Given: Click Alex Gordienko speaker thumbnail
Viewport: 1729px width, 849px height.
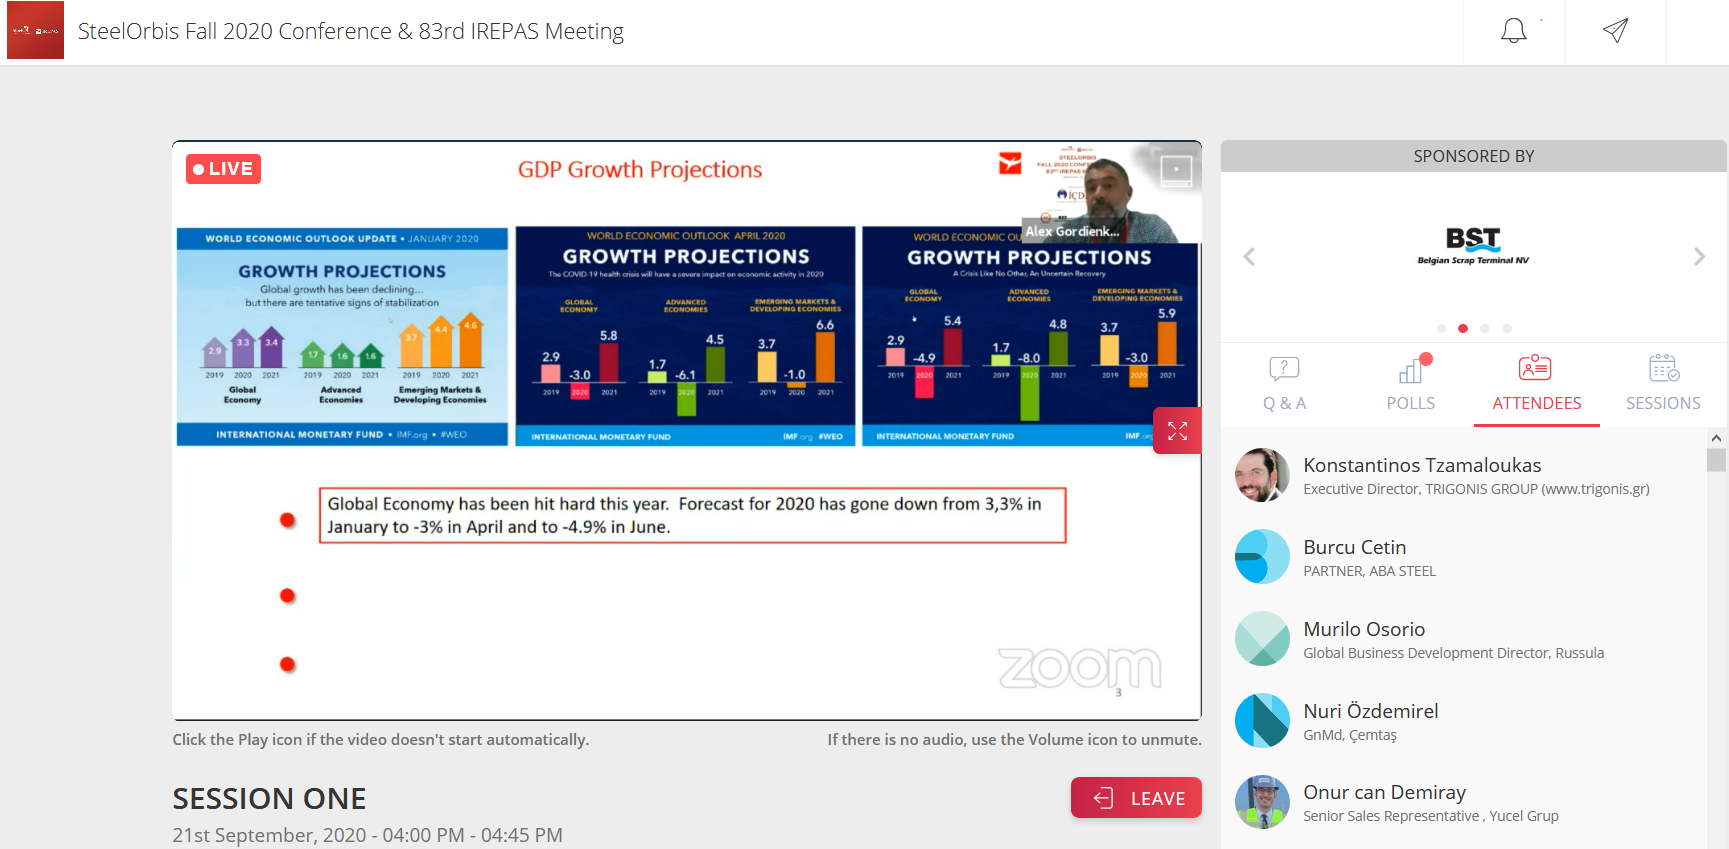Looking at the screenshot, I should point(1110,192).
